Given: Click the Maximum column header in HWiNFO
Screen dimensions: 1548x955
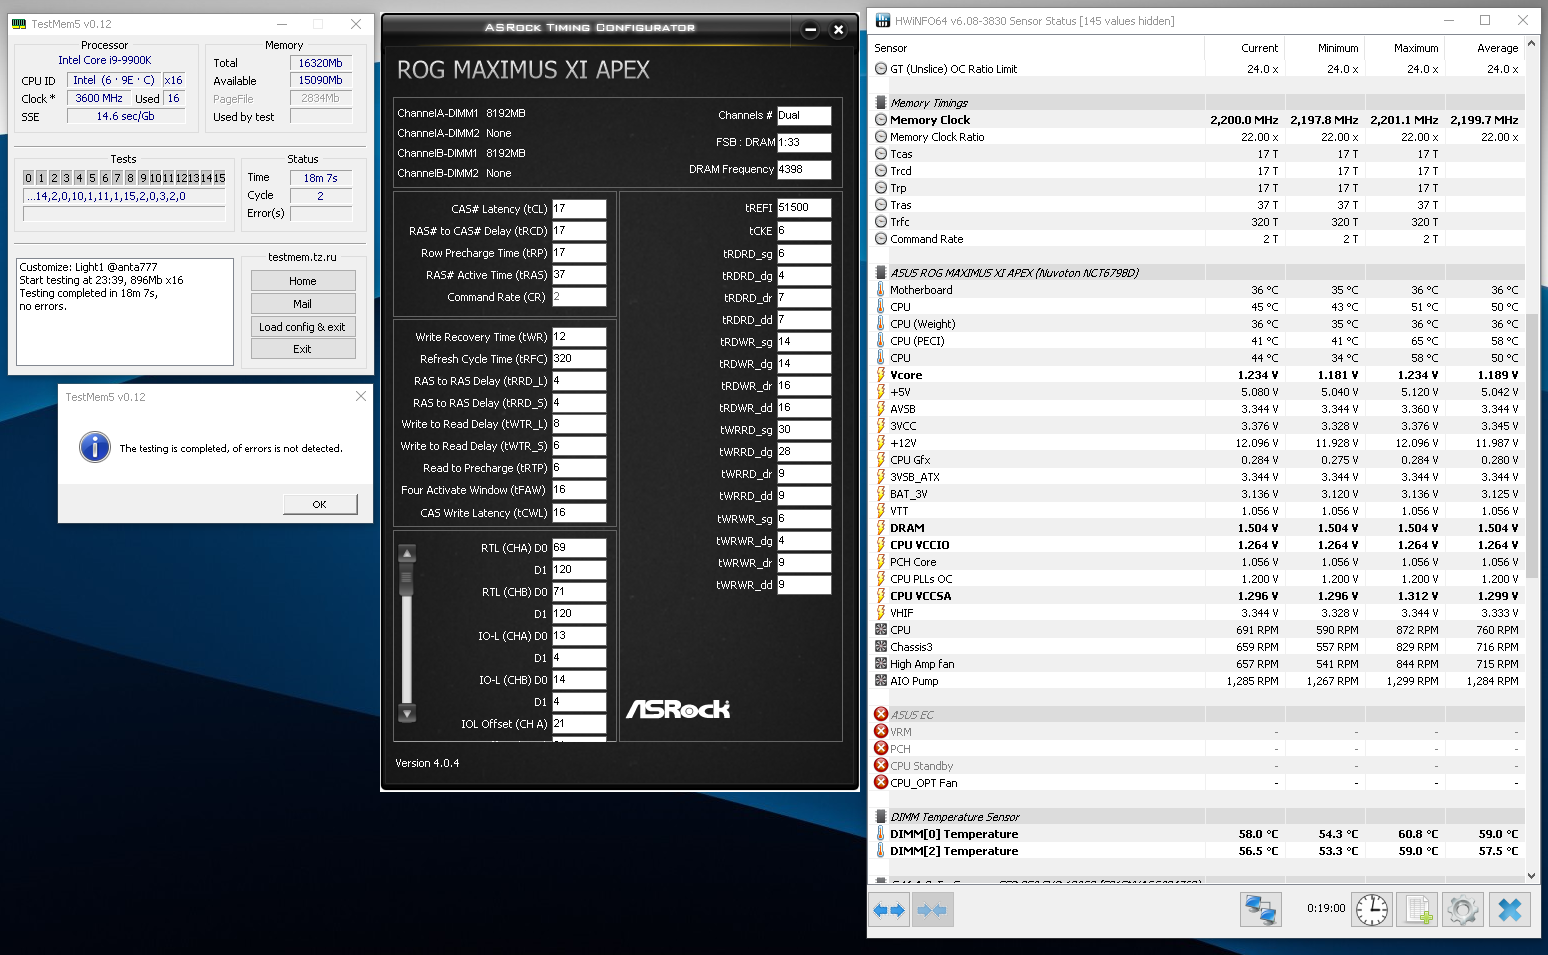Looking at the screenshot, I should coord(1404,48).
